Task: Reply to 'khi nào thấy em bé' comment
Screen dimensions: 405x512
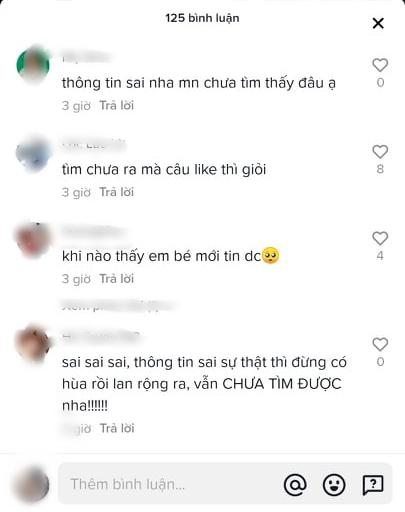Action: (x=117, y=279)
